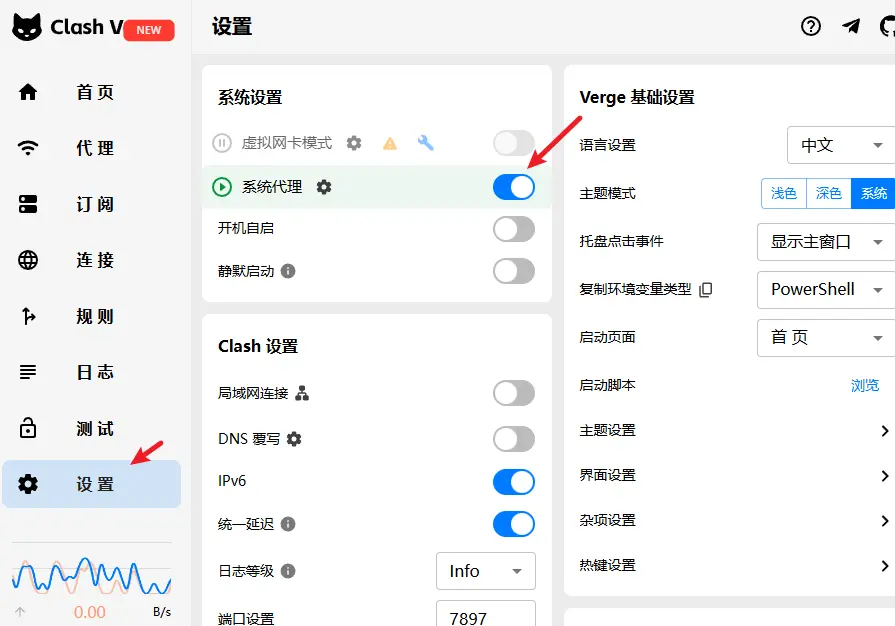Click info icon next to 日志等级
The image size is (895, 626).
coord(288,571)
